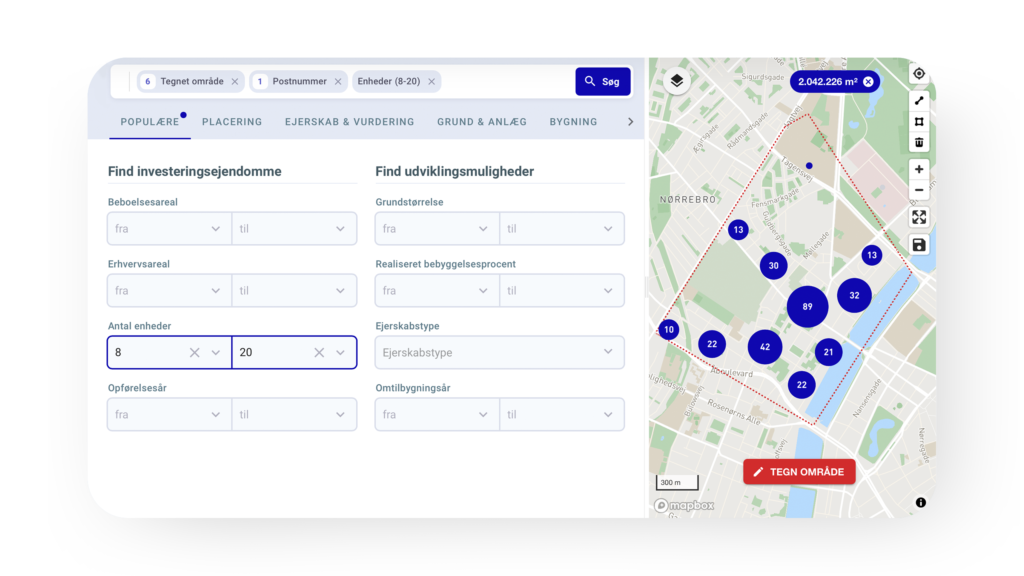
Task: Center map on my location
Action: [919, 74]
